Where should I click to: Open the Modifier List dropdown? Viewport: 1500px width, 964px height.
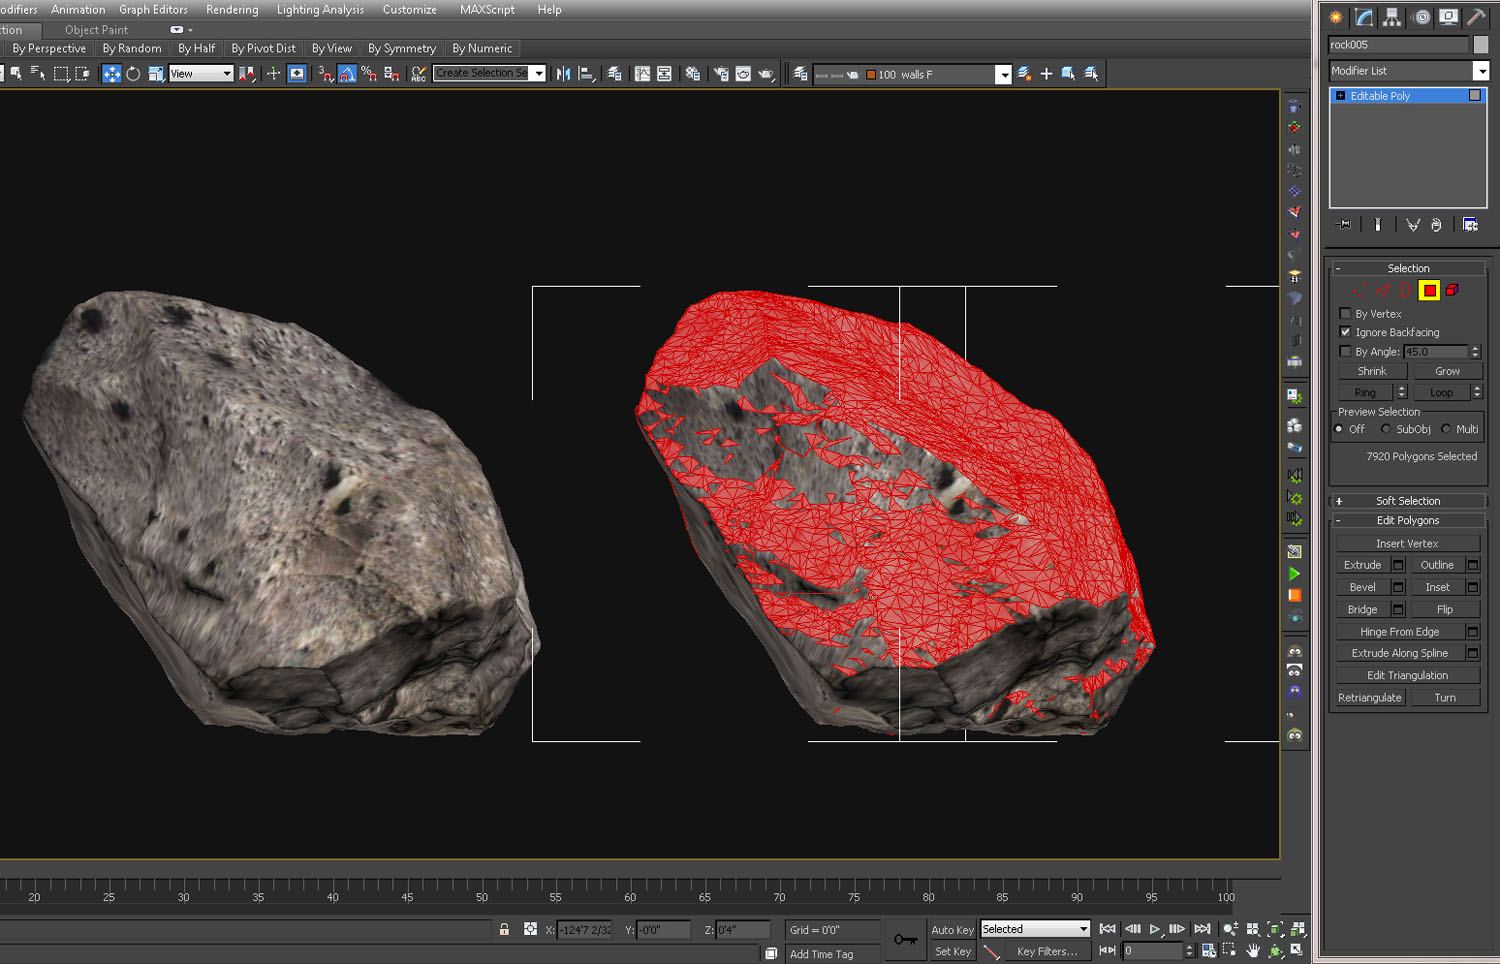click(x=1481, y=71)
